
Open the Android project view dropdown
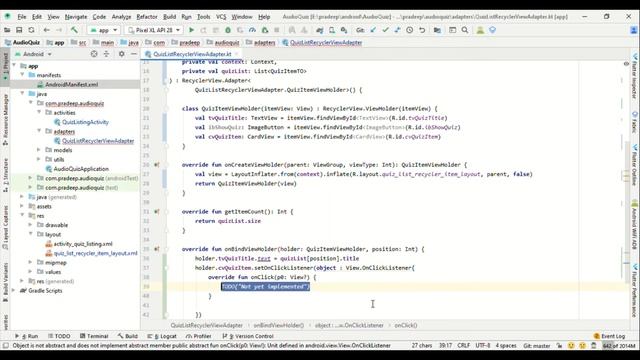point(33,54)
